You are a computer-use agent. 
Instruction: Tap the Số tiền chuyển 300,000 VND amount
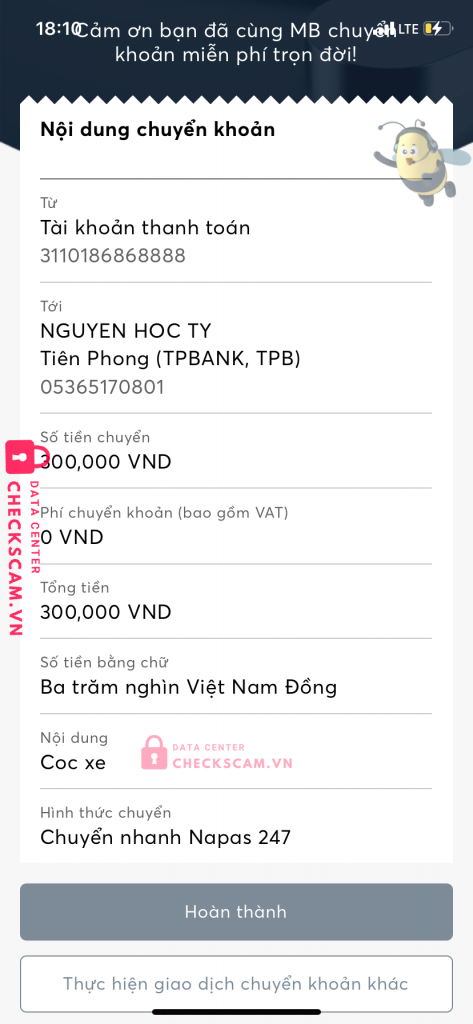pos(106,462)
